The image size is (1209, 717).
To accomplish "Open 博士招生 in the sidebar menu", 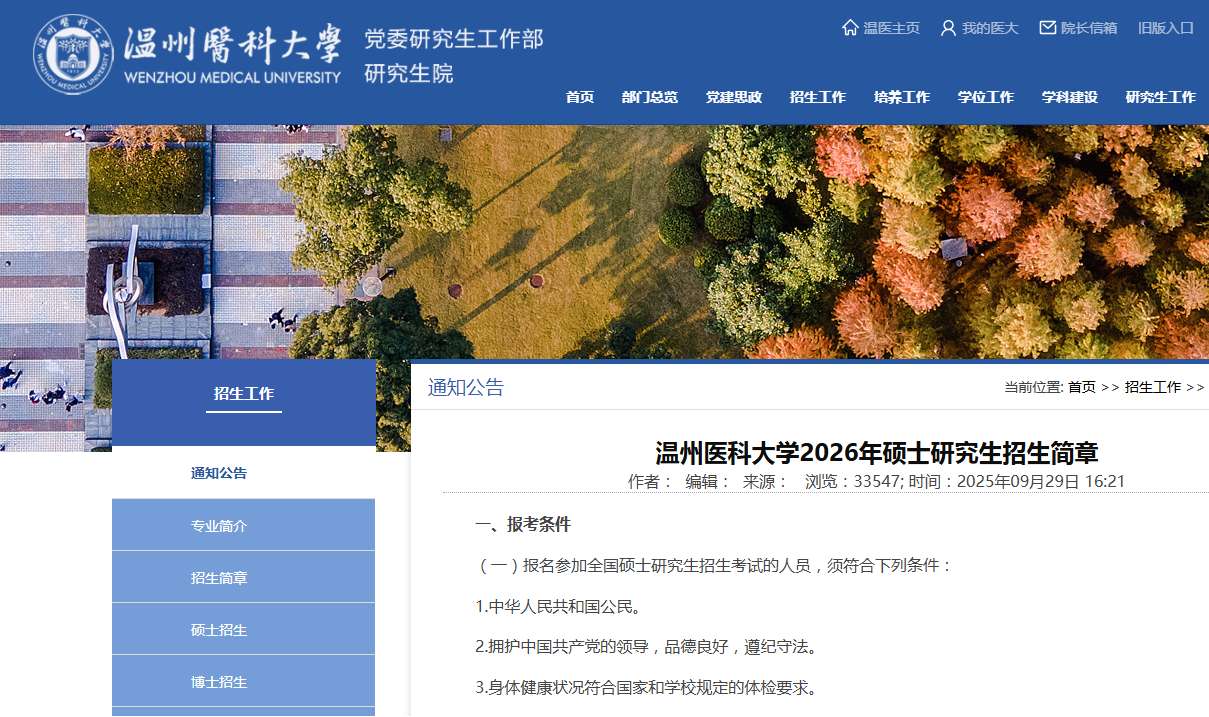I will point(219,682).
